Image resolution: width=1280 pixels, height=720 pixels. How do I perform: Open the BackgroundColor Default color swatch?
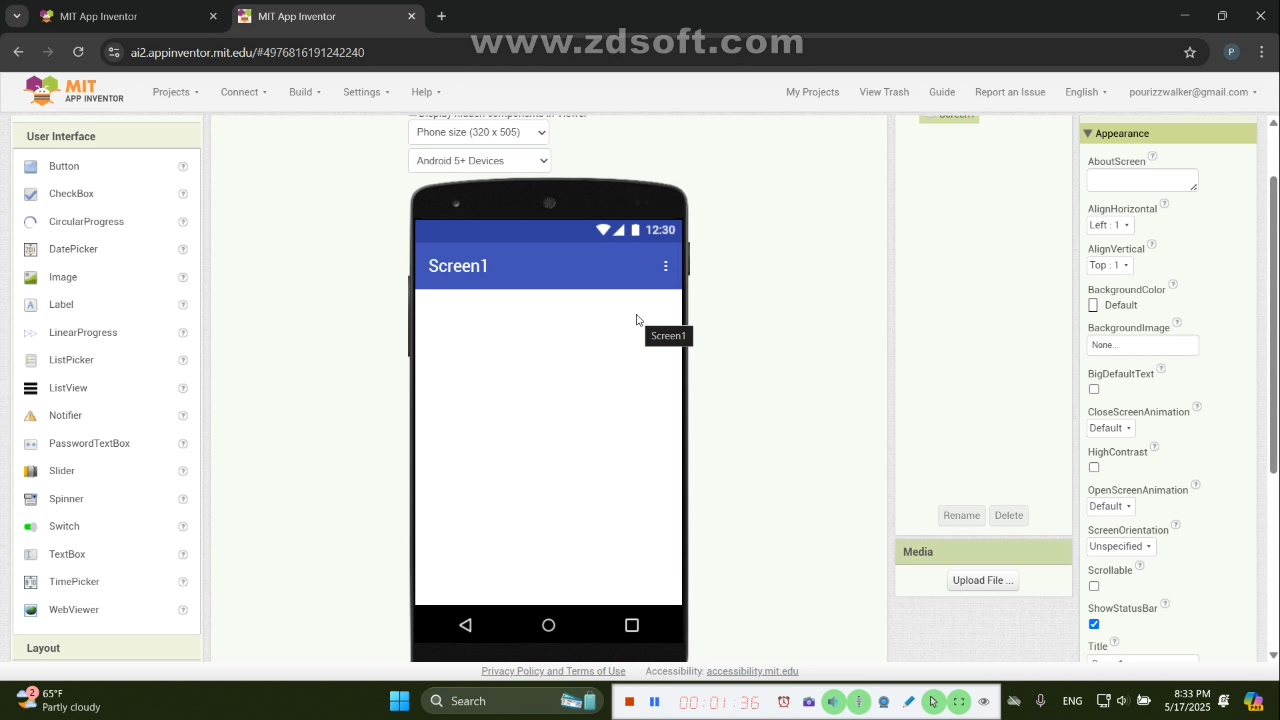pos(1093,306)
